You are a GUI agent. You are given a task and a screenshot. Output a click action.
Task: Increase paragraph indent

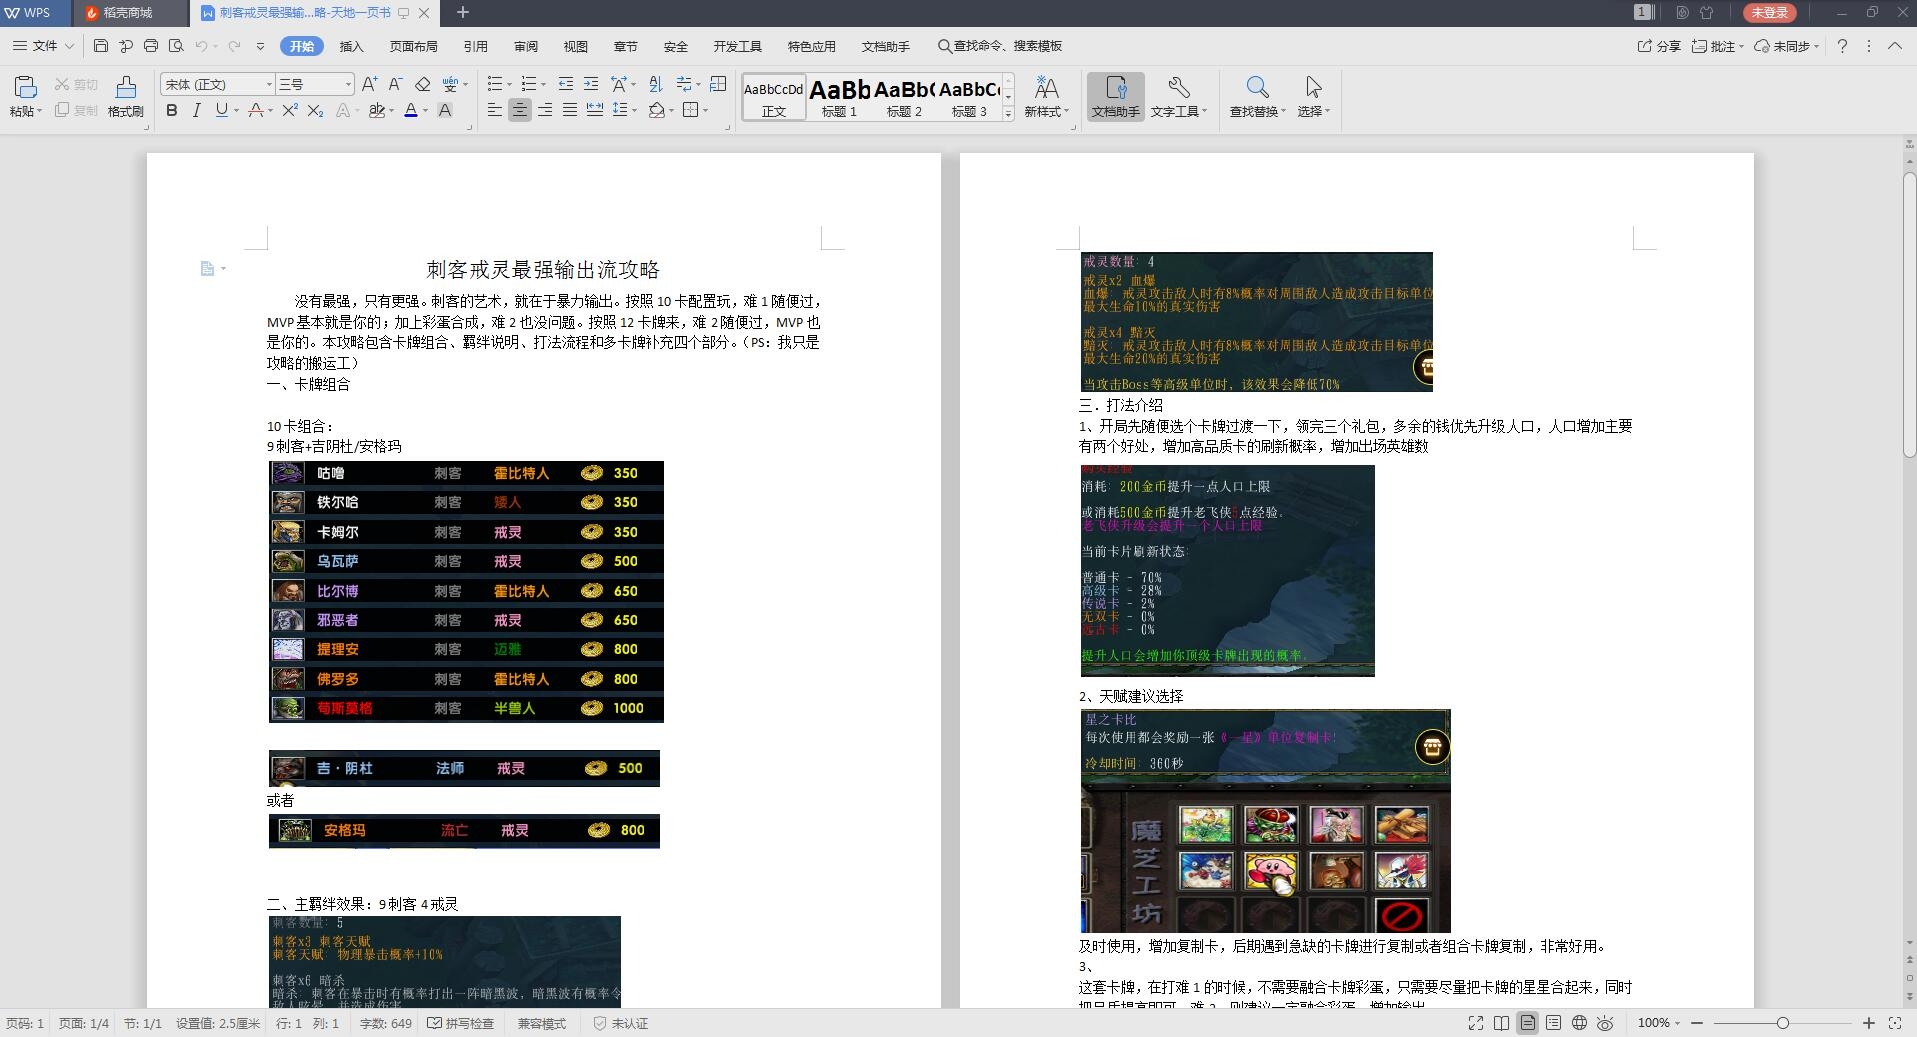click(x=591, y=84)
